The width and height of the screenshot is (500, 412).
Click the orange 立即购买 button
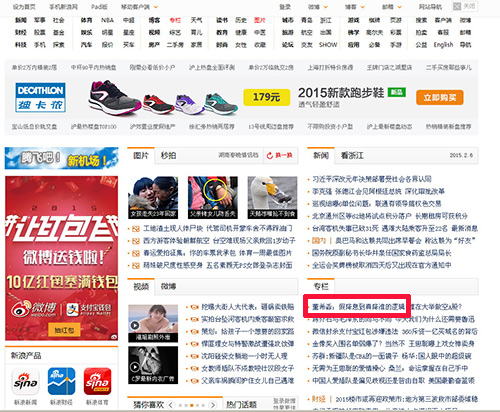[440, 97]
